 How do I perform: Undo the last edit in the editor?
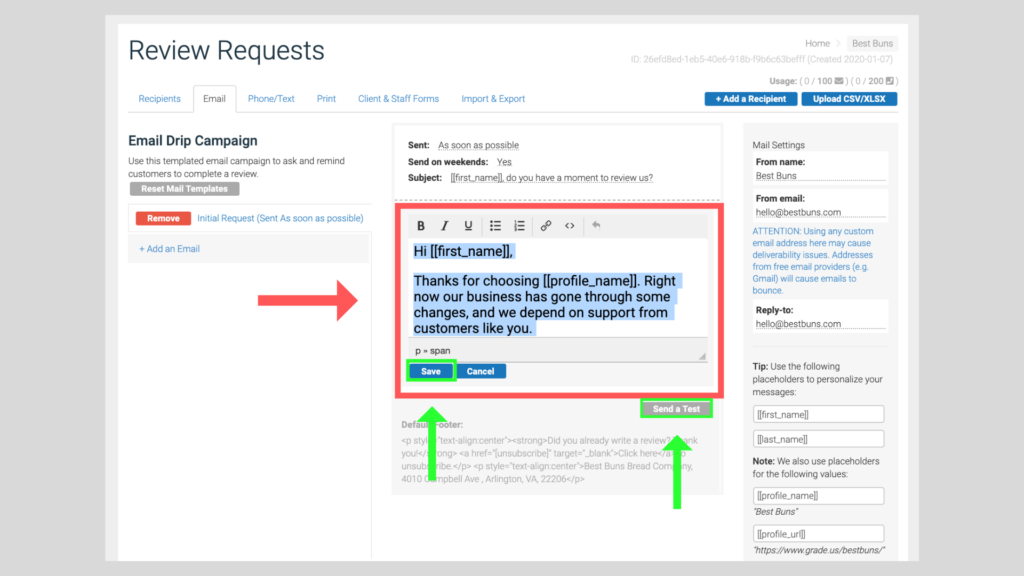[x=596, y=225]
